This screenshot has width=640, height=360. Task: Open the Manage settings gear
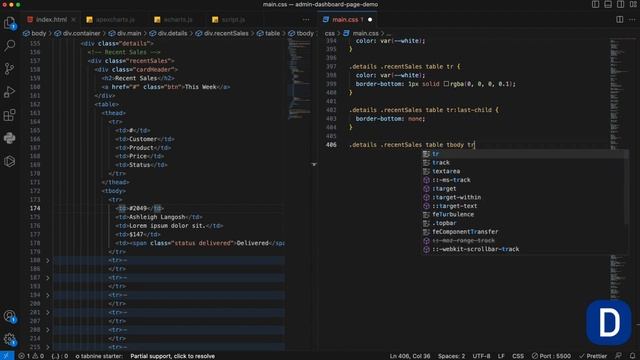point(9,339)
